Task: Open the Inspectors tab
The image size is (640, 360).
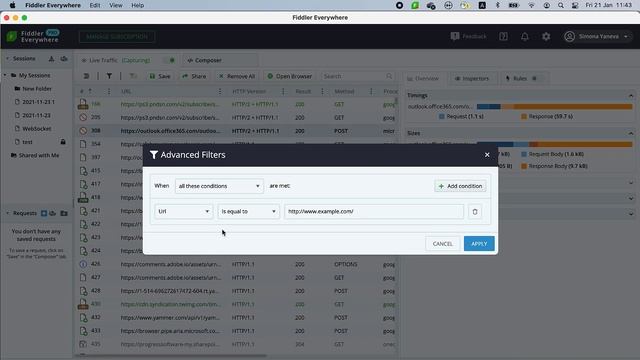Action: click(x=472, y=78)
